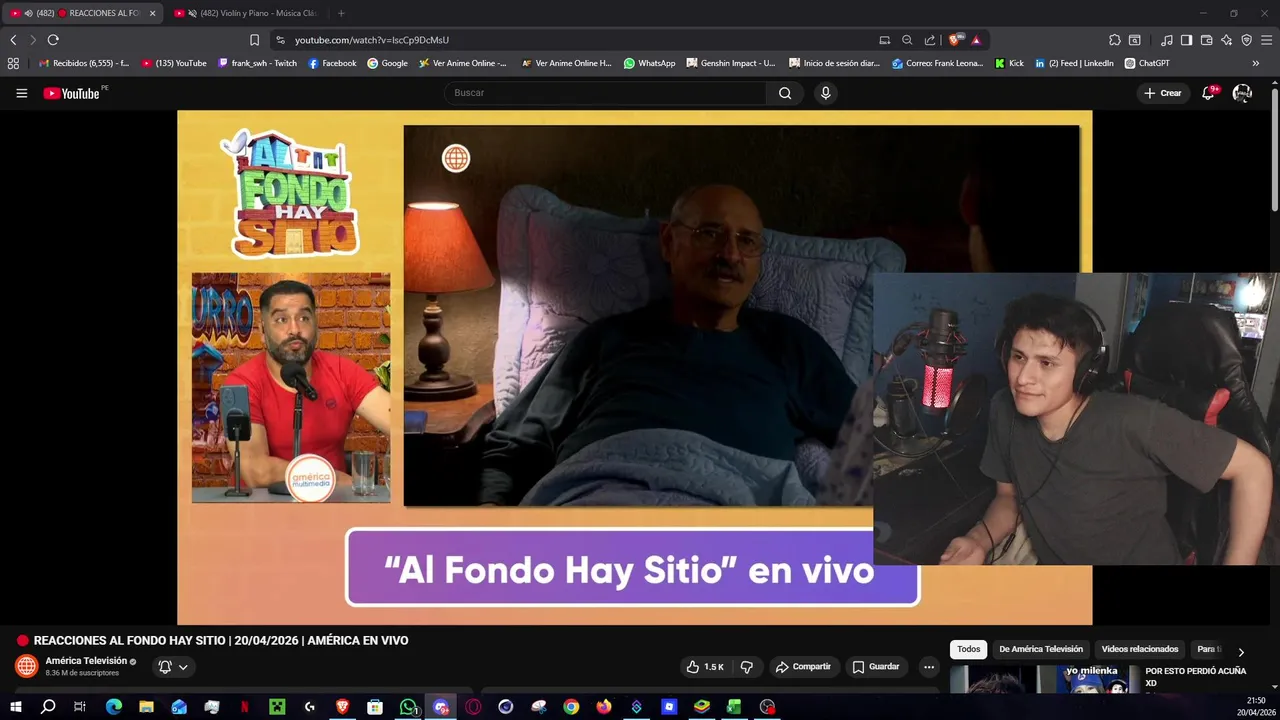1280x720 pixels.
Task: Open POR ESTO PERDIÓ ACUÑA recommended video
Action: pyautogui.click(x=1196, y=677)
